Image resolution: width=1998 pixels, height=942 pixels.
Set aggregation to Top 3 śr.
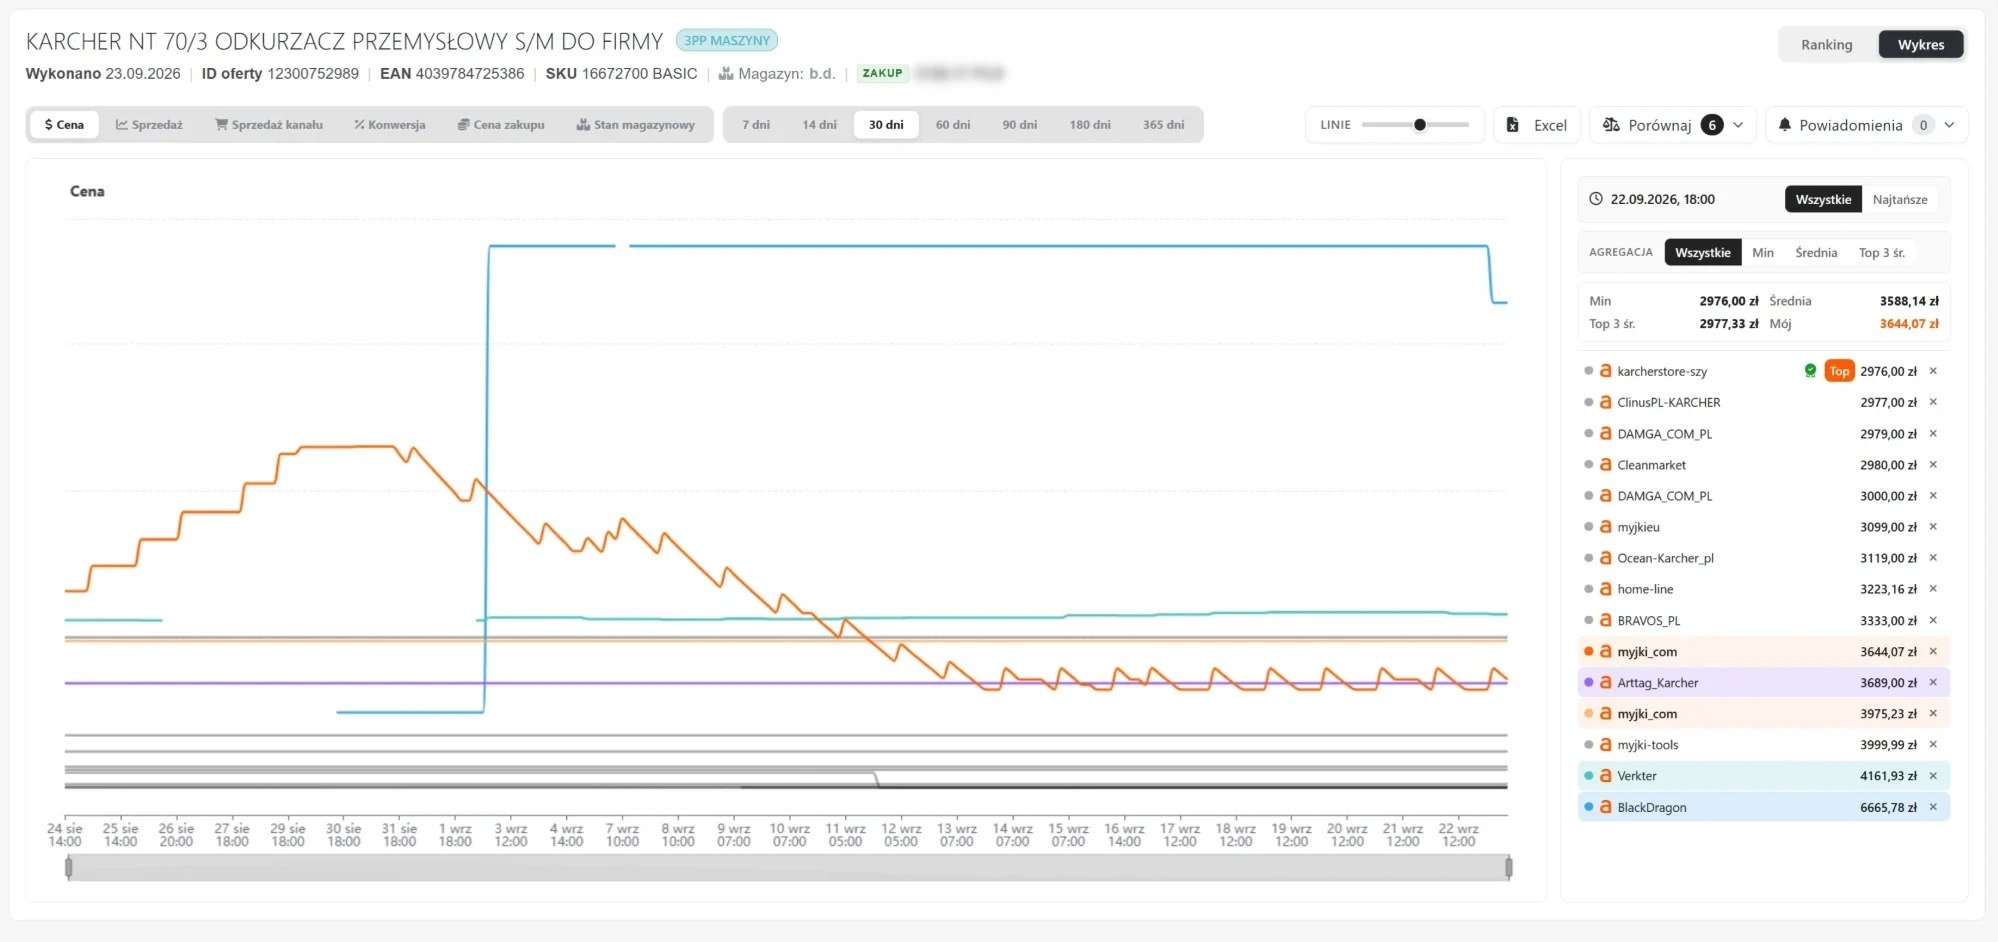1881,252
